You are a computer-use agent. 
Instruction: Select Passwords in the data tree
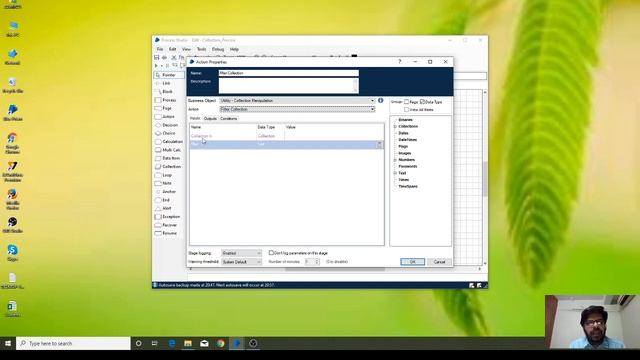(408, 167)
